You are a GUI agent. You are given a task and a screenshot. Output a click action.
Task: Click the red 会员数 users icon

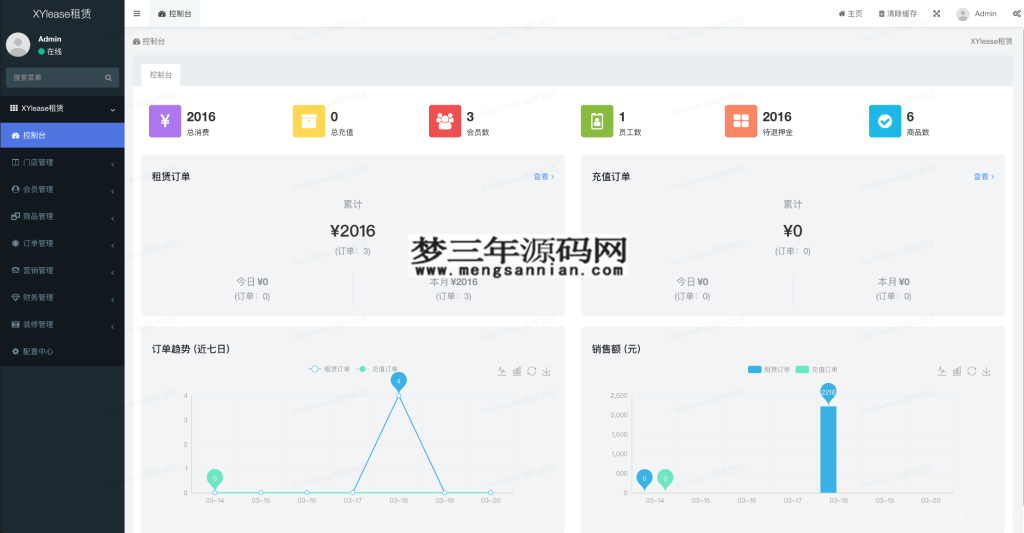tap(445, 121)
